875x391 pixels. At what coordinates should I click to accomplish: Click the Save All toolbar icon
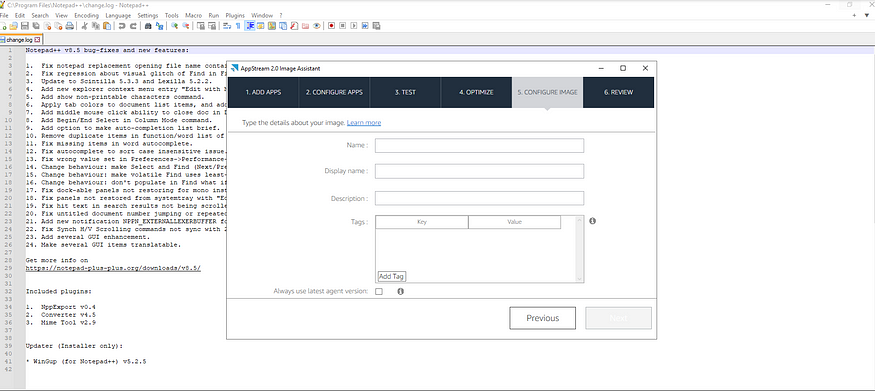tap(36, 26)
